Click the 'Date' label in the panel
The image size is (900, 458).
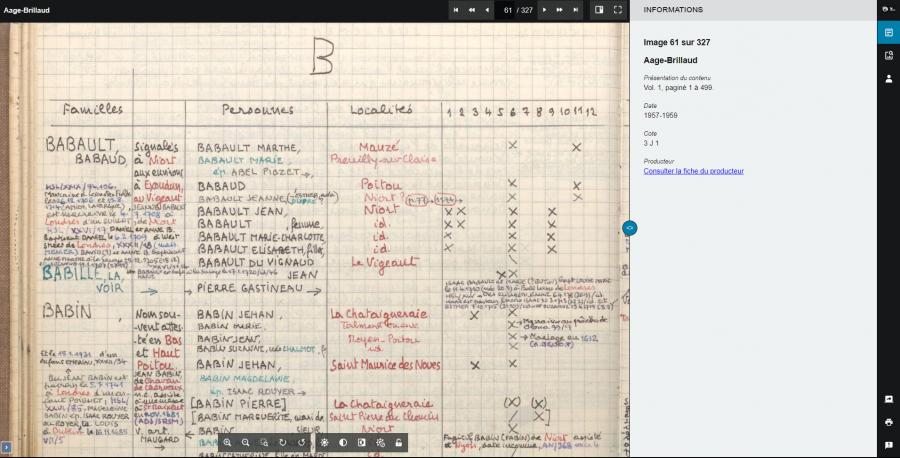(x=650, y=106)
